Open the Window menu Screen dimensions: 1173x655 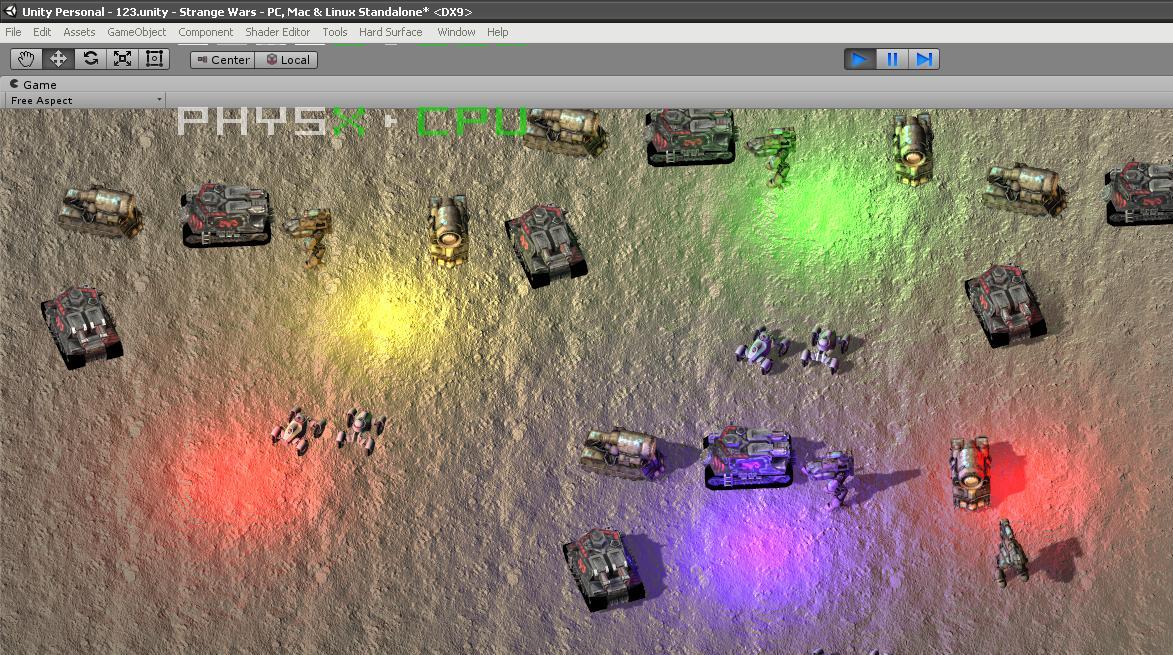click(456, 32)
